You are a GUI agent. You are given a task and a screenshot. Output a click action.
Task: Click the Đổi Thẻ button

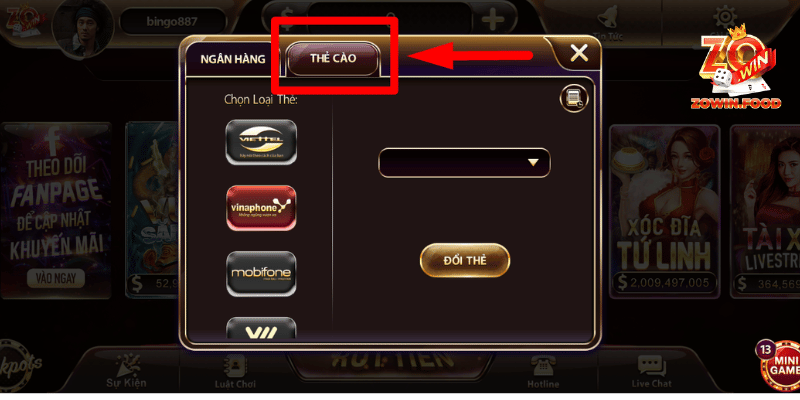coord(465,260)
